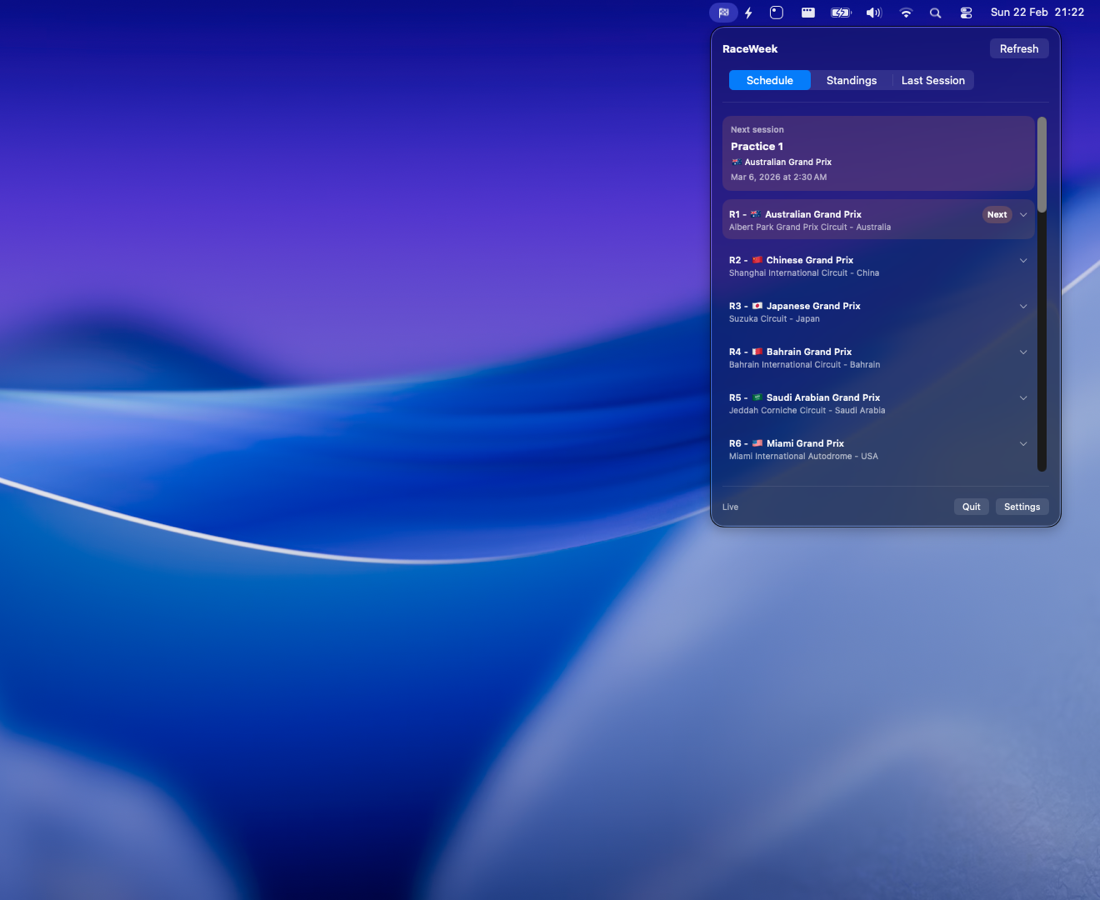Click the Japanese flag on the R3 row
Viewport: 1100px width, 900px height.
(x=757, y=305)
